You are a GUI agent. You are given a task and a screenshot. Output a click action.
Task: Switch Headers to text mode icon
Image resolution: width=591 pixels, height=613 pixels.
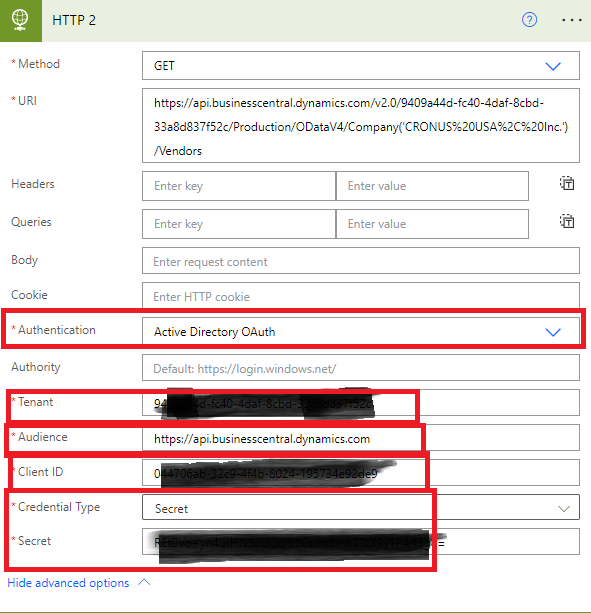[567, 183]
